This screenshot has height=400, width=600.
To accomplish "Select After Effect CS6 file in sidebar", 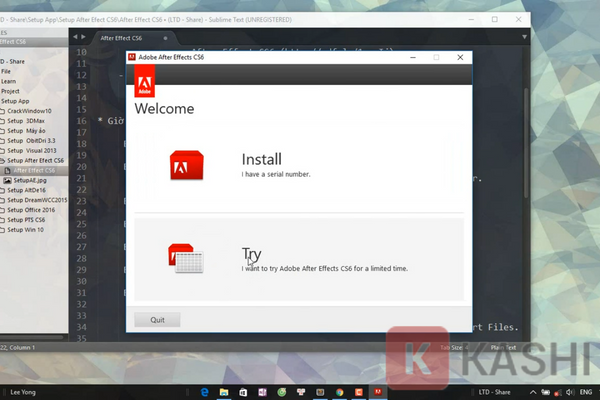I will pyautogui.click(x=34, y=170).
